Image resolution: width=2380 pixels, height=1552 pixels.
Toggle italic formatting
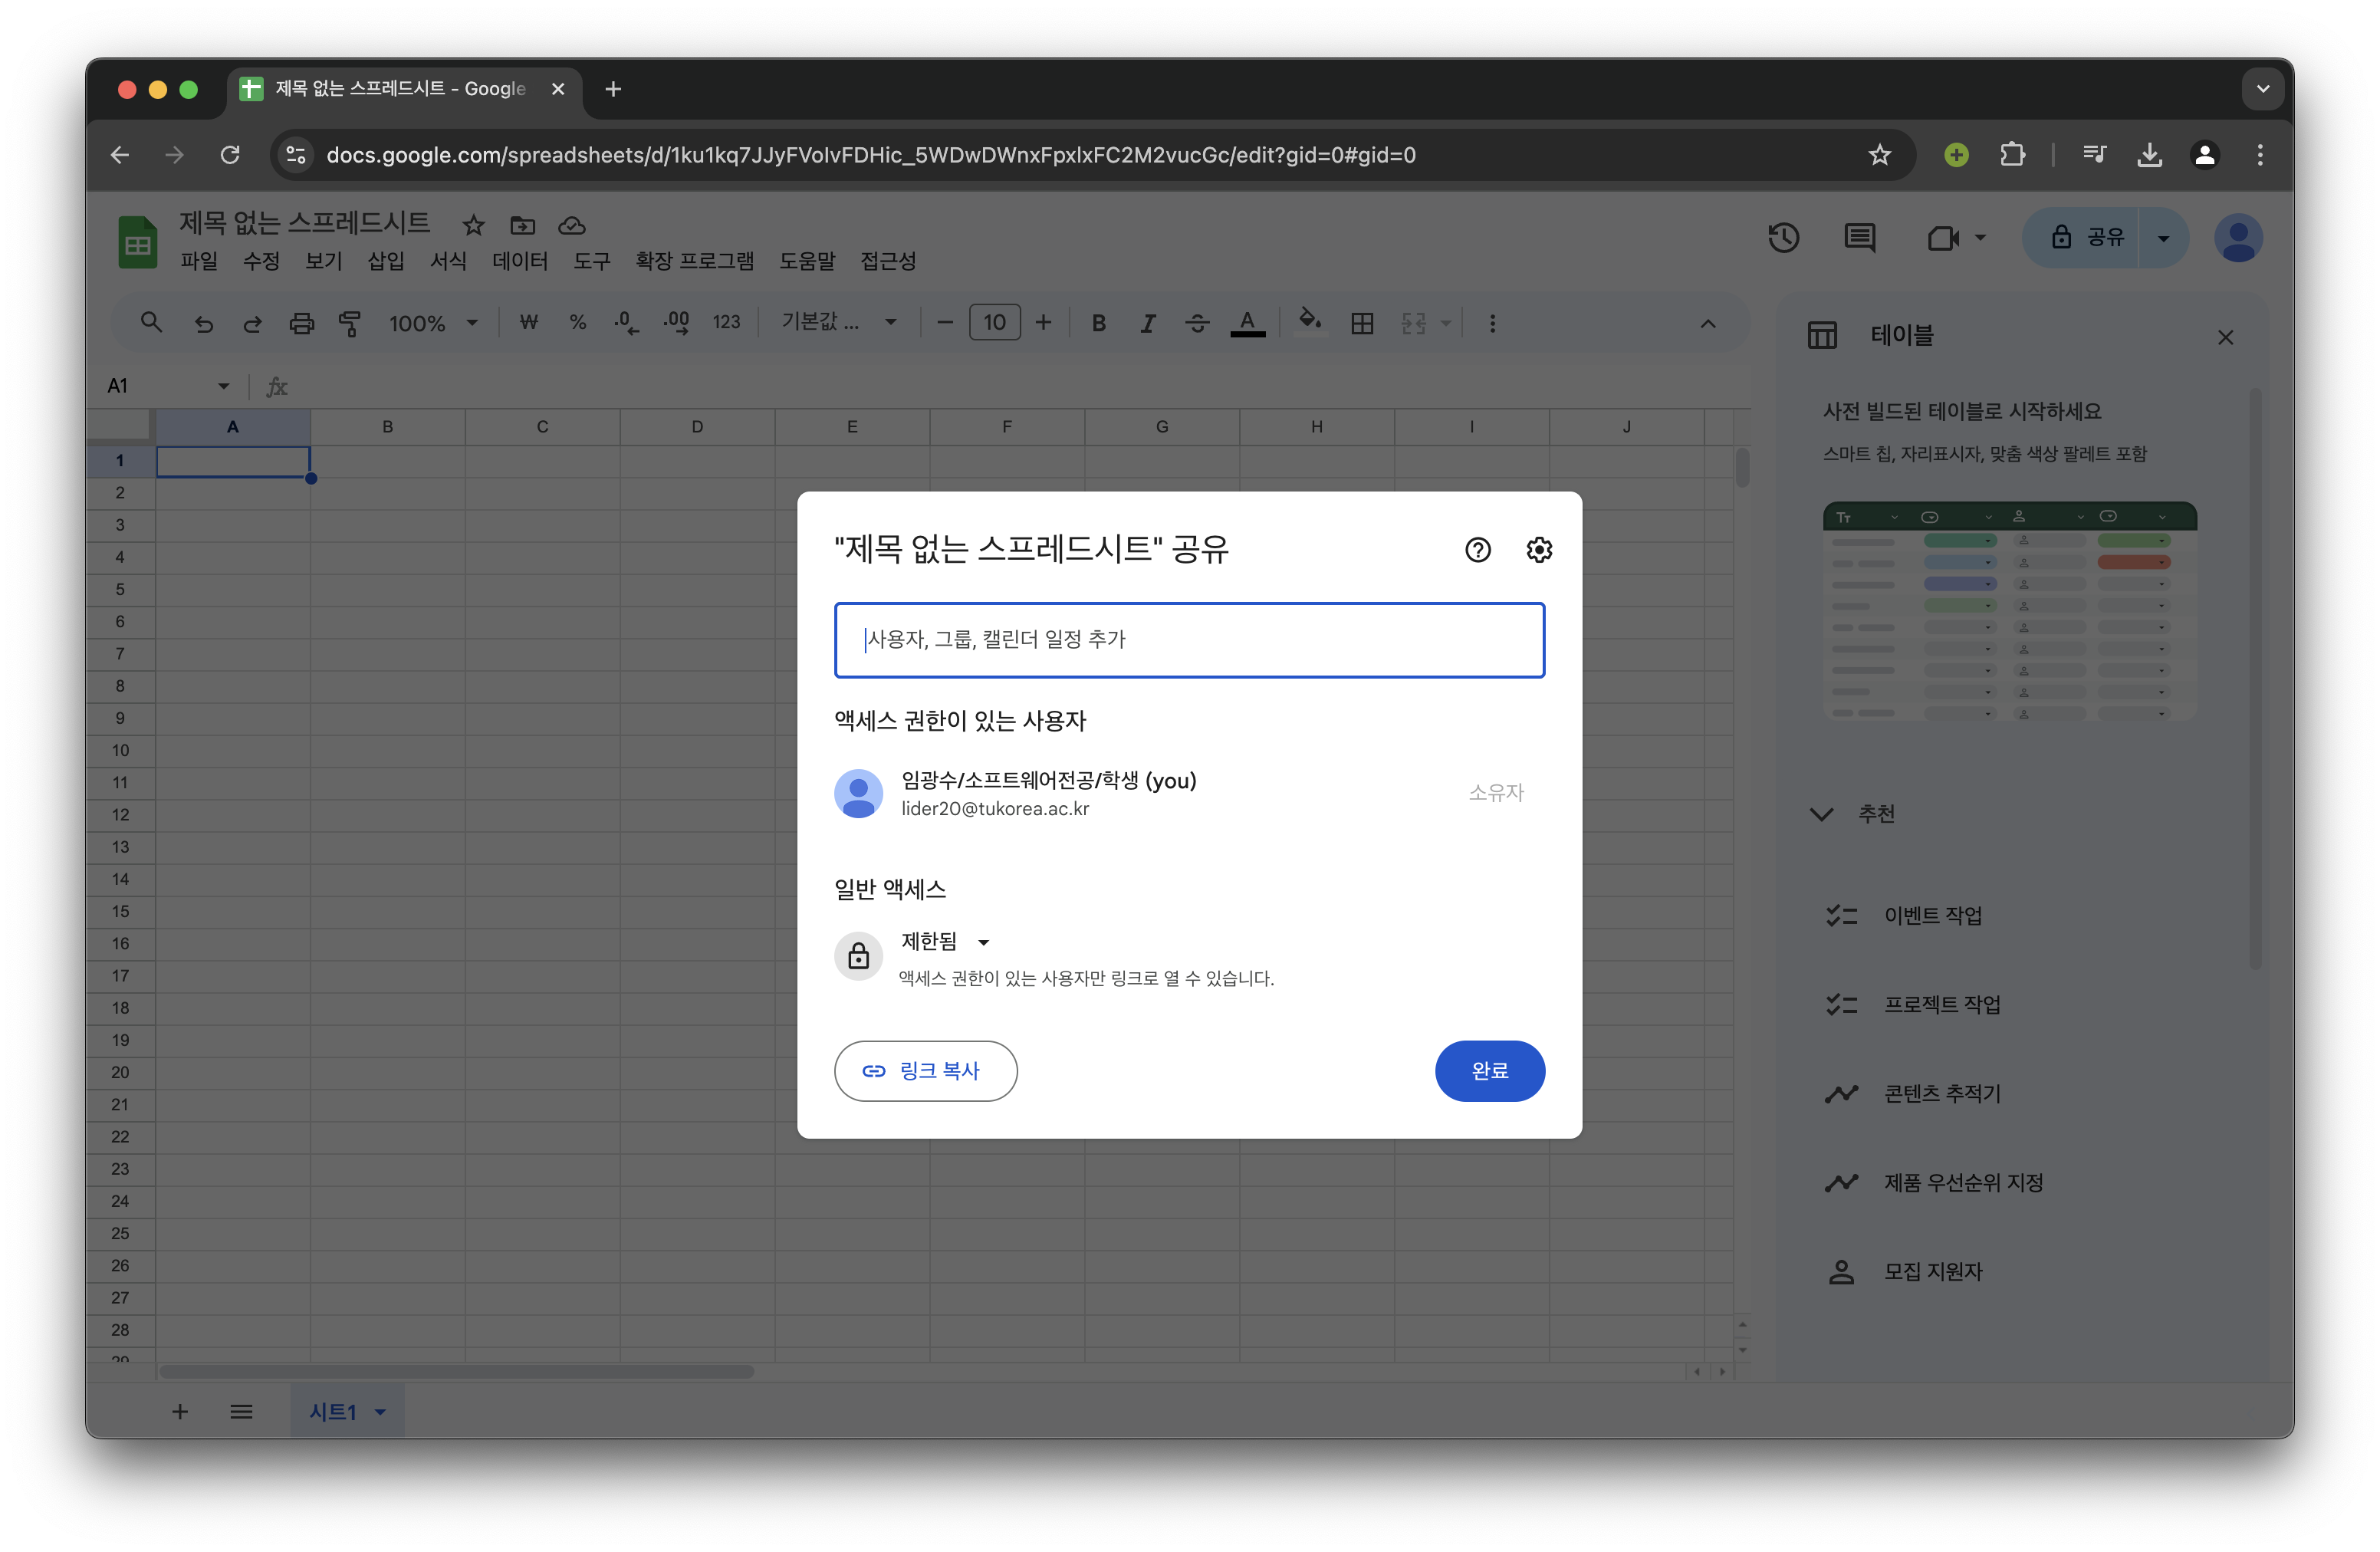(x=1147, y=323)
